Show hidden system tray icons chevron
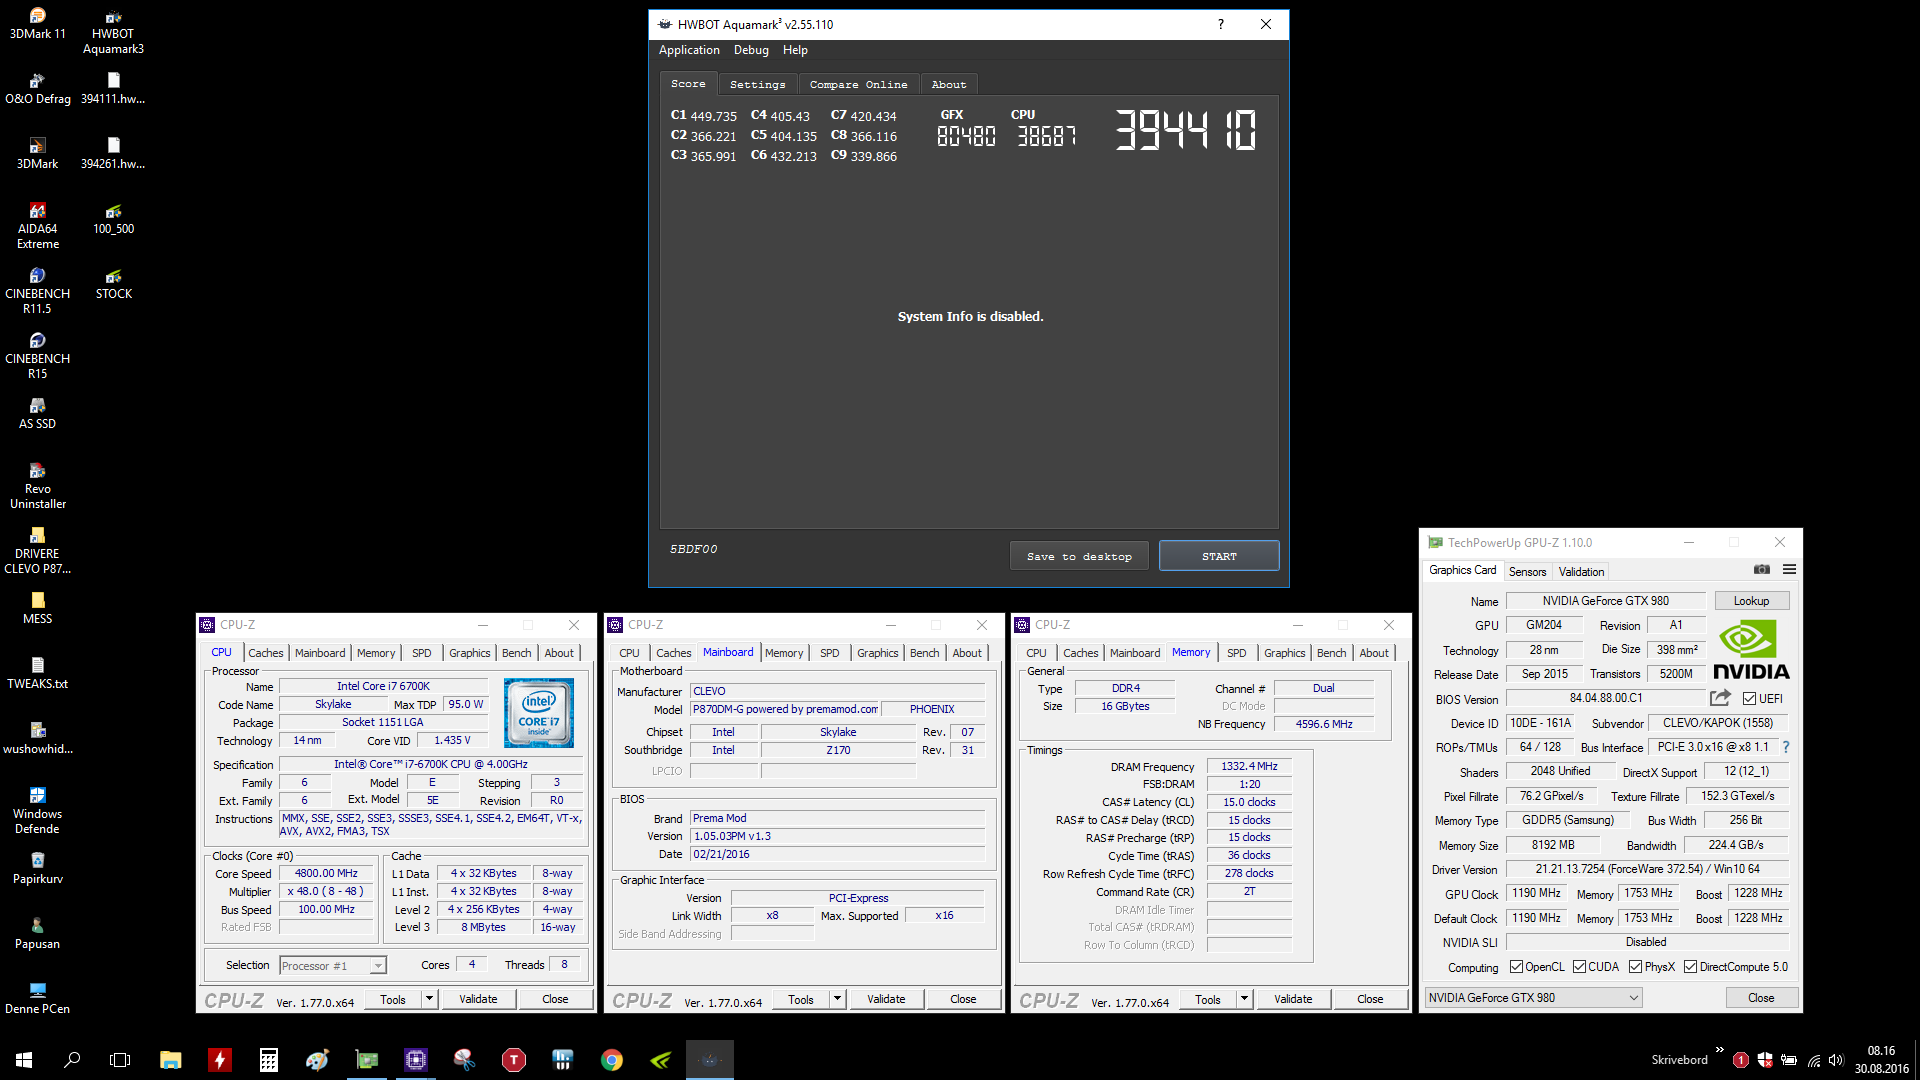The width and height of the screenshot is (1920, 1080). pos(1720,1050)
